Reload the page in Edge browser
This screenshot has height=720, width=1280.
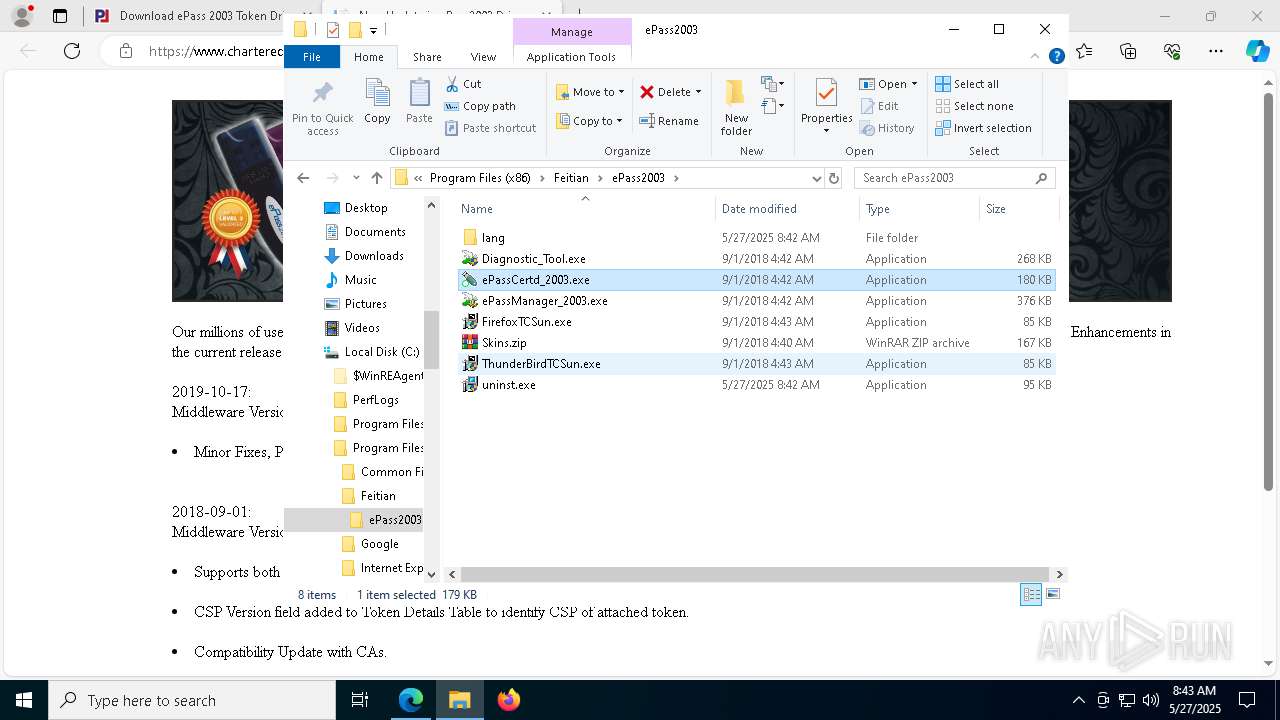(72, 51)
